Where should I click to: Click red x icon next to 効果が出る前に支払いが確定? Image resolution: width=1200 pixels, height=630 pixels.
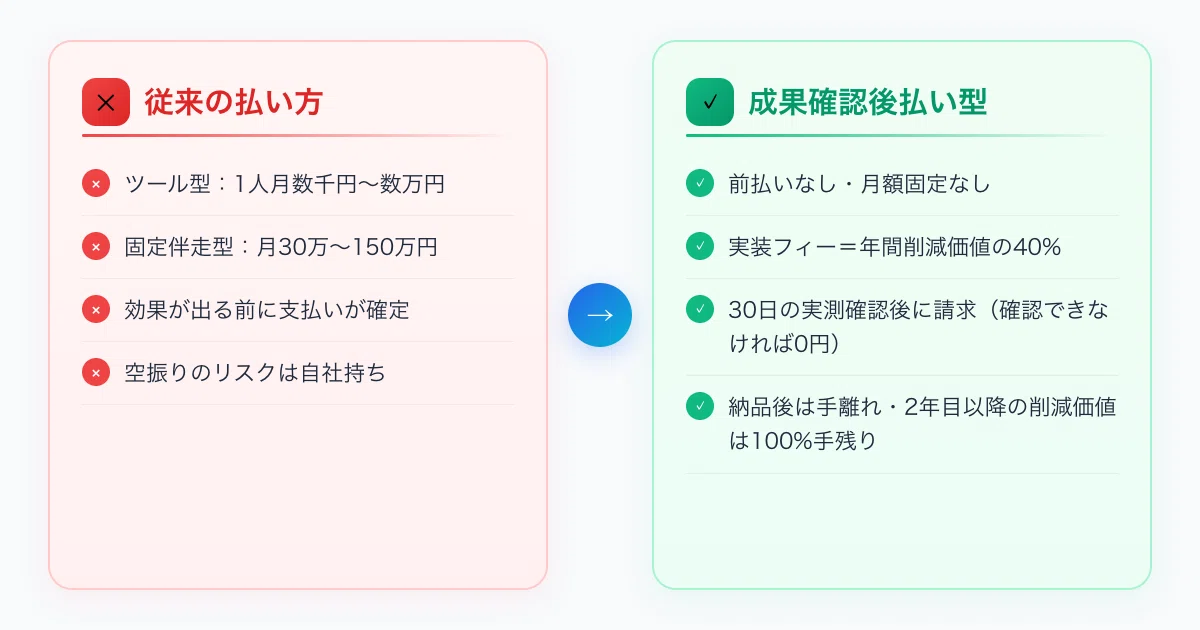coord(96,310)
